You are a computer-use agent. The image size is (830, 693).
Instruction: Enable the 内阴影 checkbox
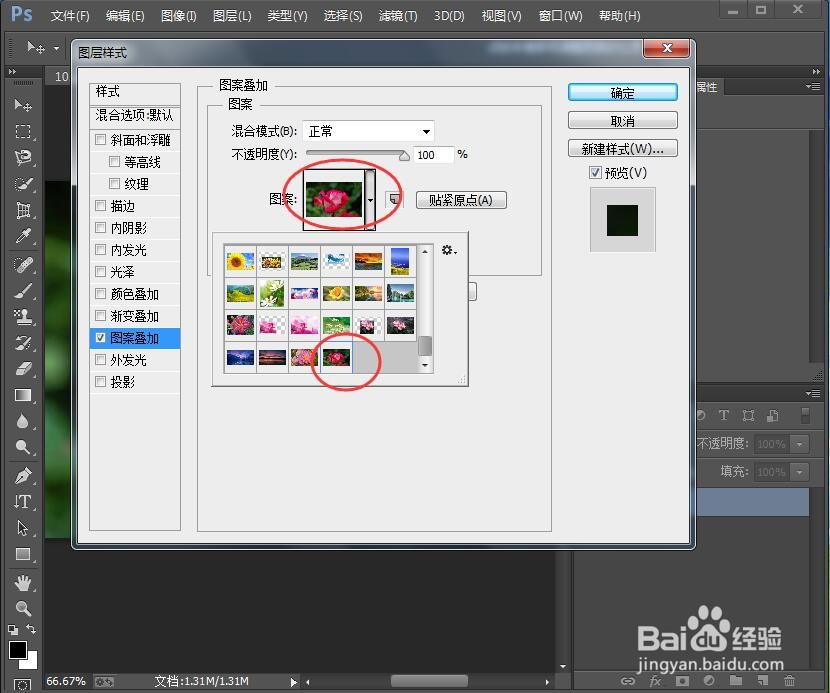[101, 228]
